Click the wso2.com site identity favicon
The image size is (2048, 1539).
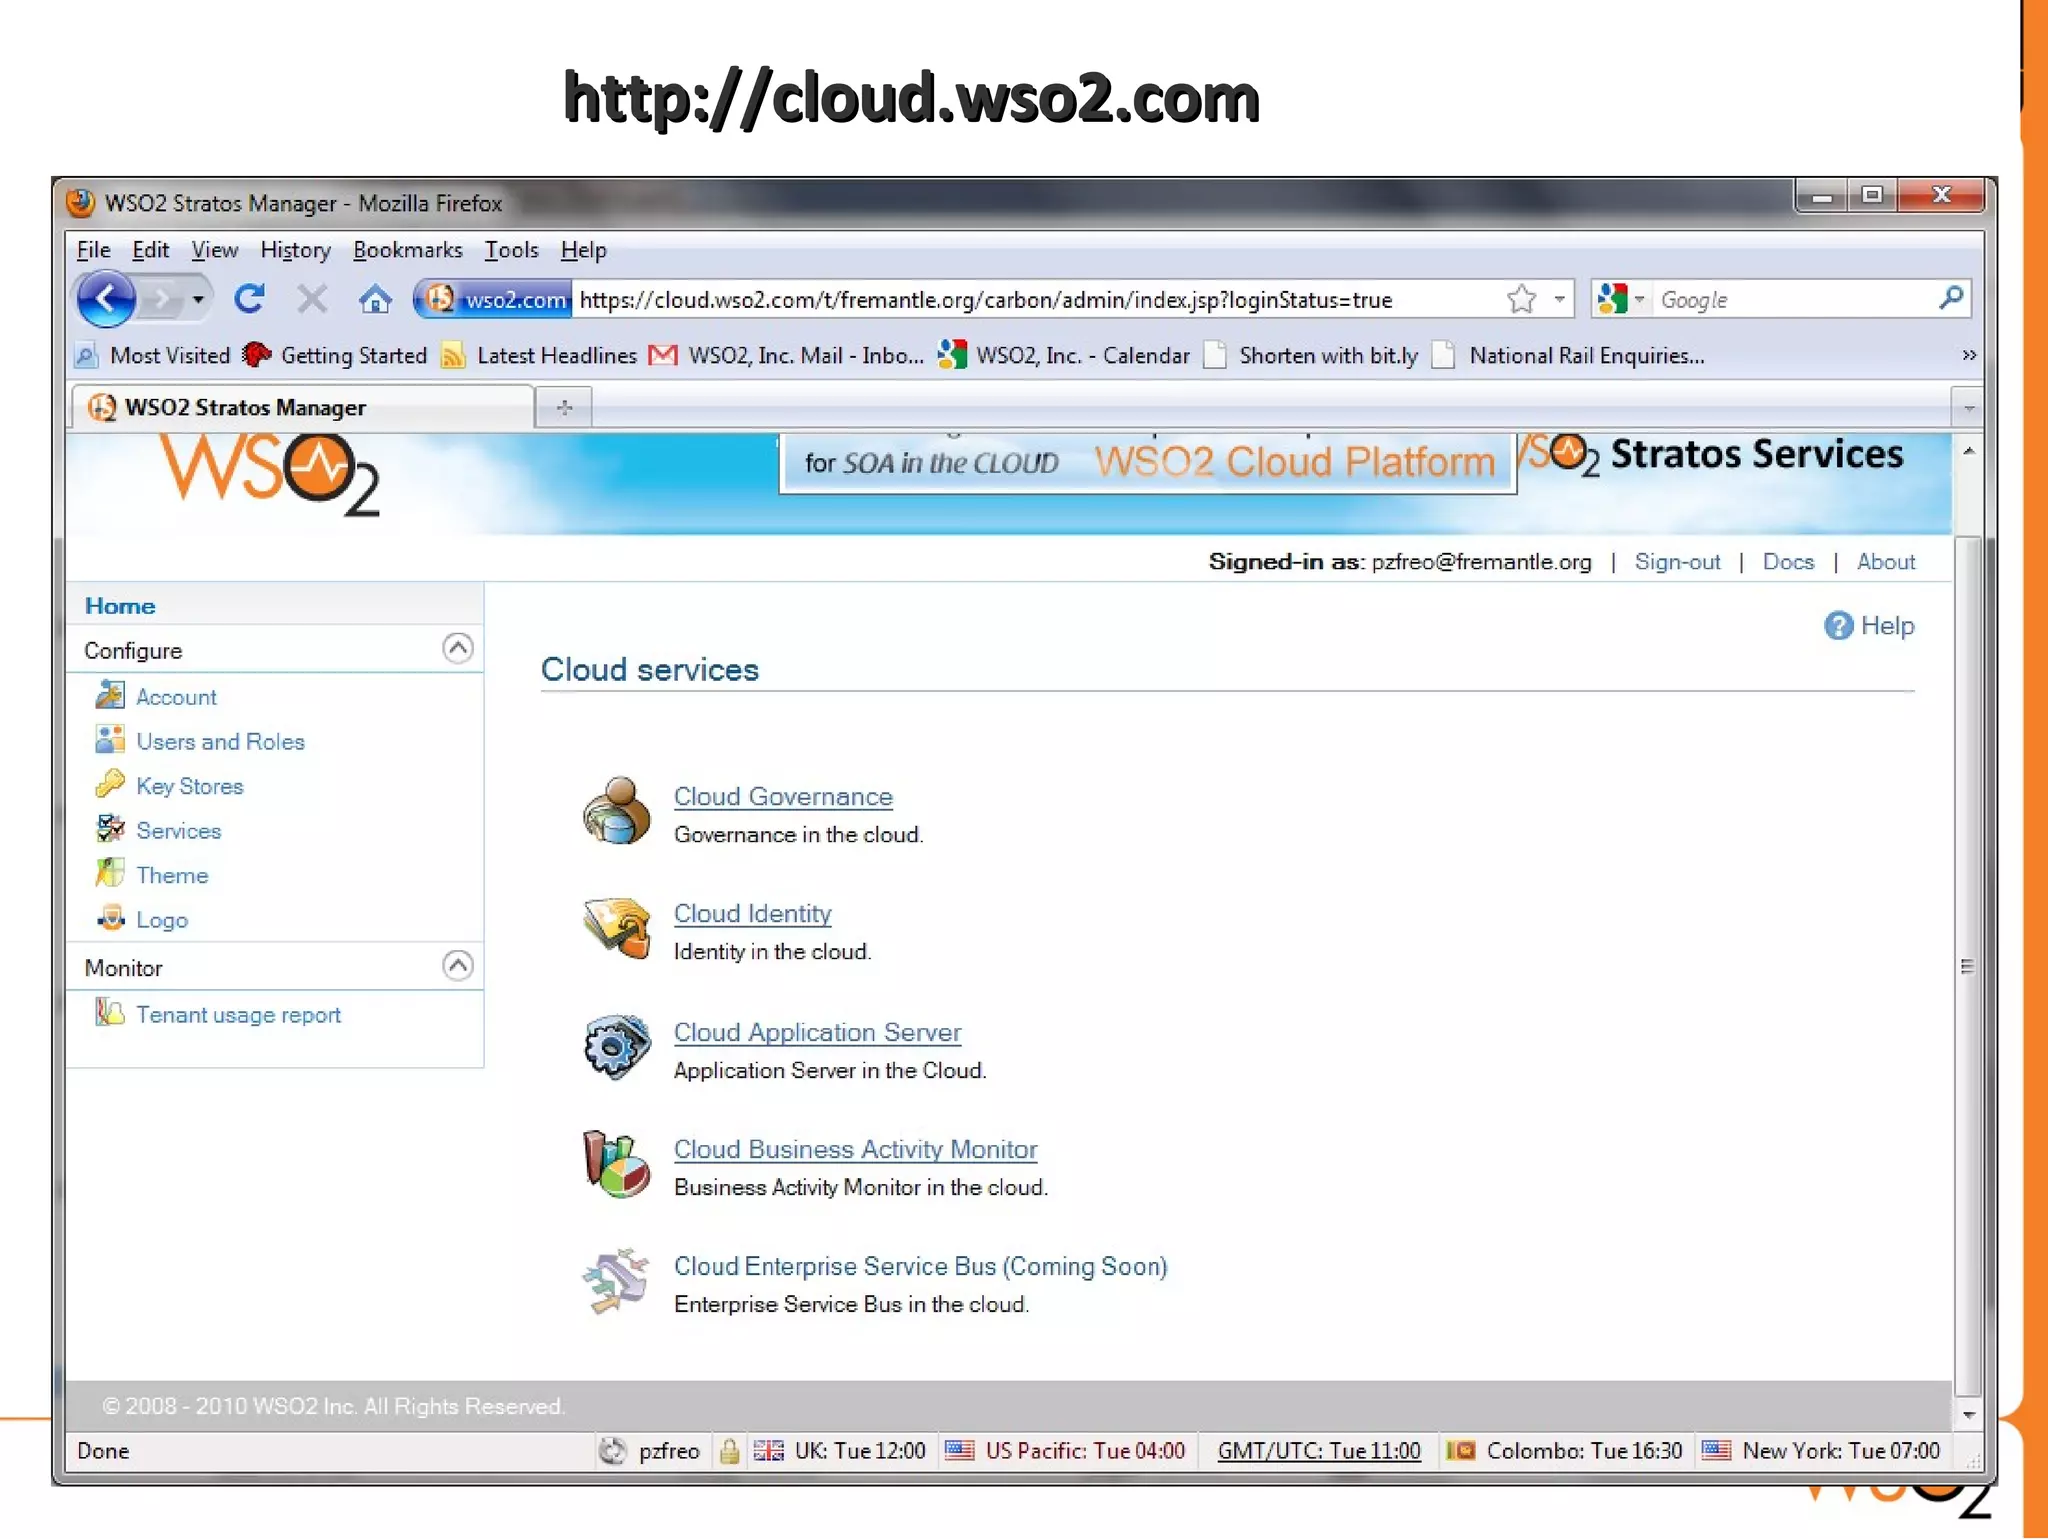click(x=439, y=298)
